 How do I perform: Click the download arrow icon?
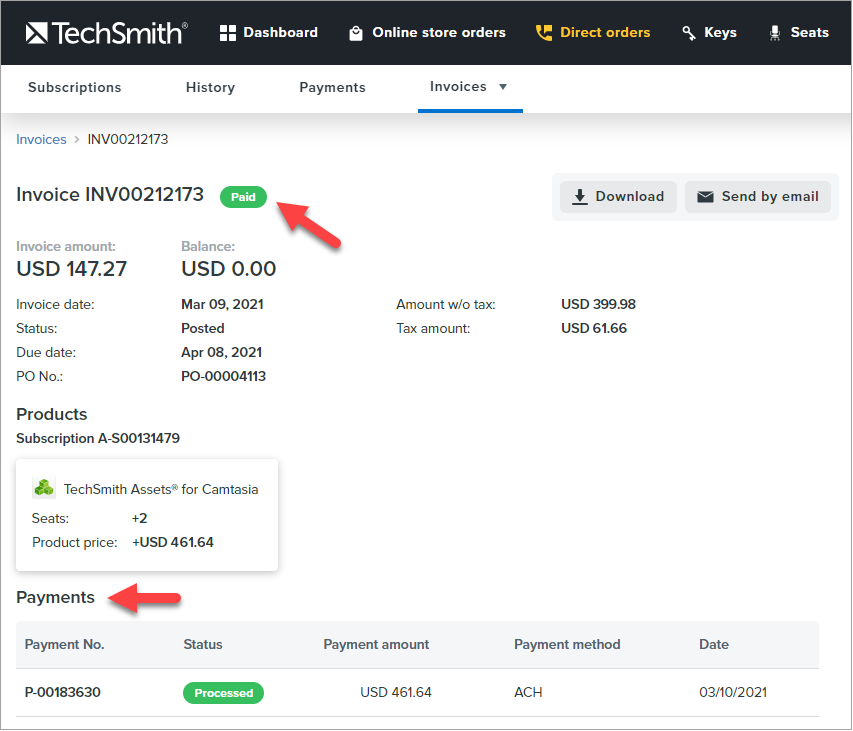[580, 197]
